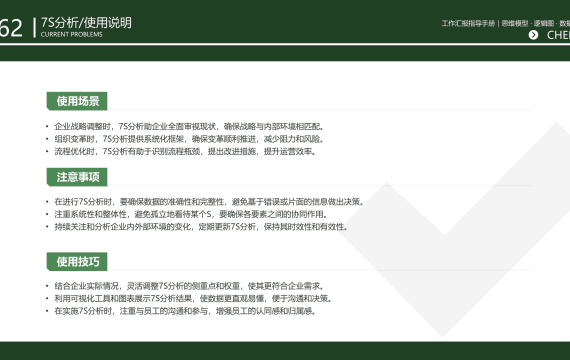Click the bullet line starting 结合企业实际情况
The height and width of the screenshot is (360, 570).
(189, 286)
